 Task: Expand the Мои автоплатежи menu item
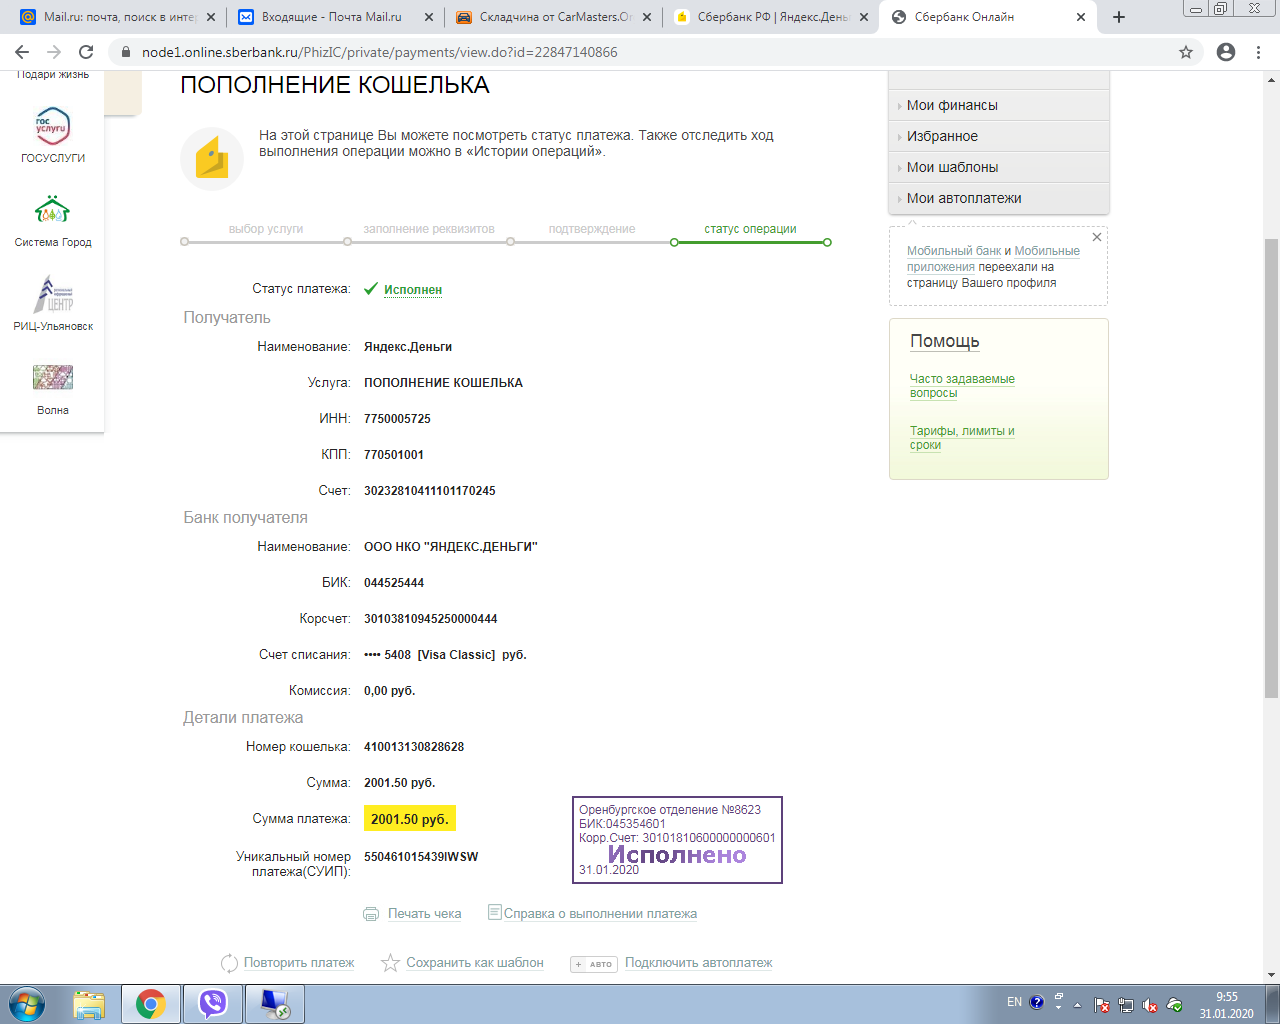[x=999, y=198]
